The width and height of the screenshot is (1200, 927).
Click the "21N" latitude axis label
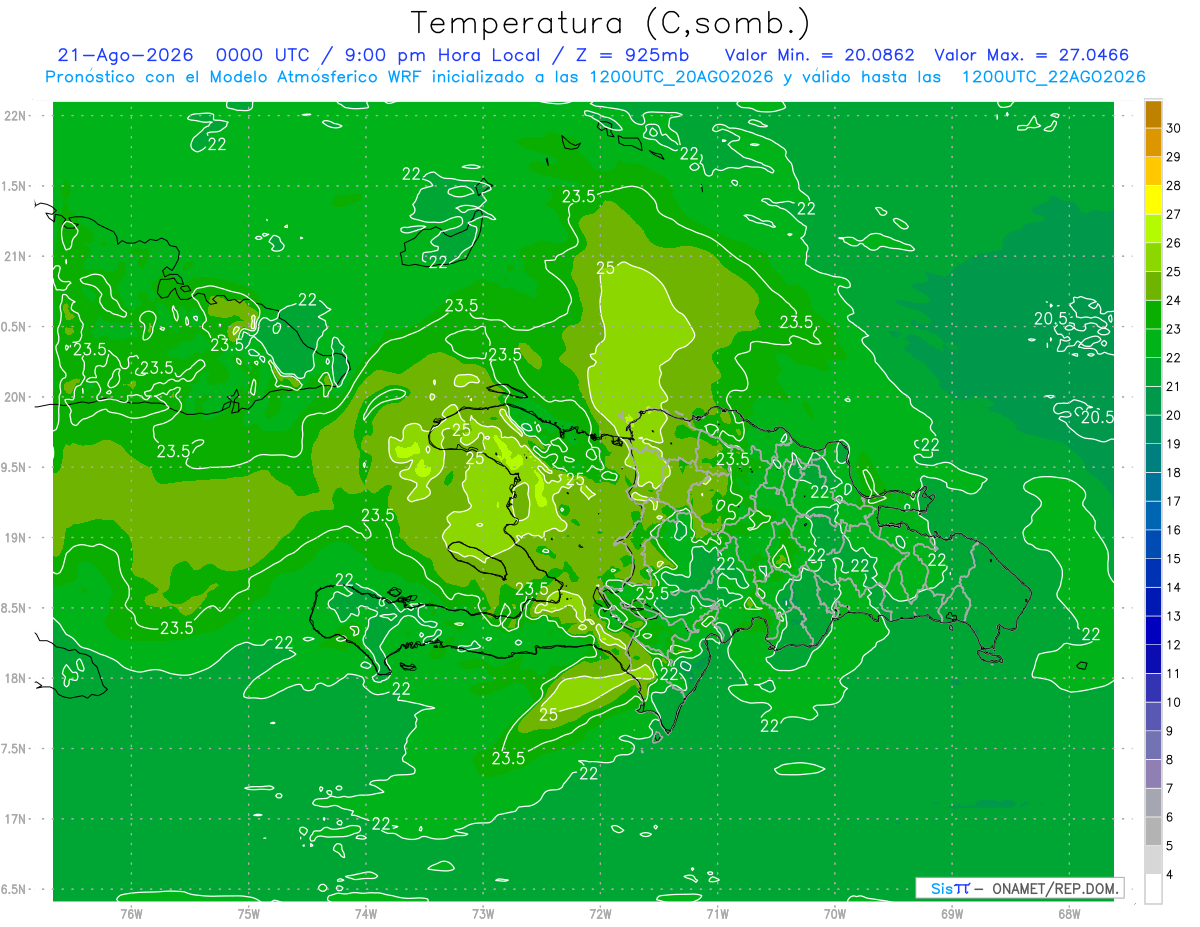(15, 257)
